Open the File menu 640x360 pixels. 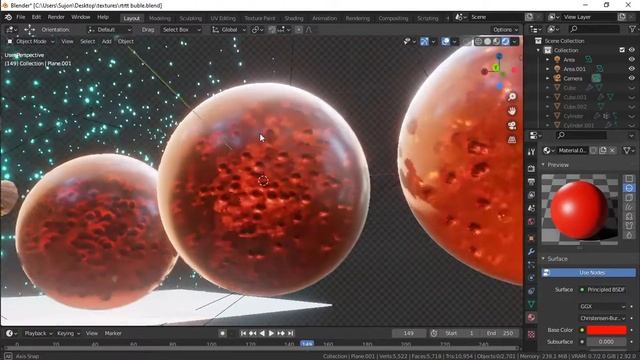point(21,17)
